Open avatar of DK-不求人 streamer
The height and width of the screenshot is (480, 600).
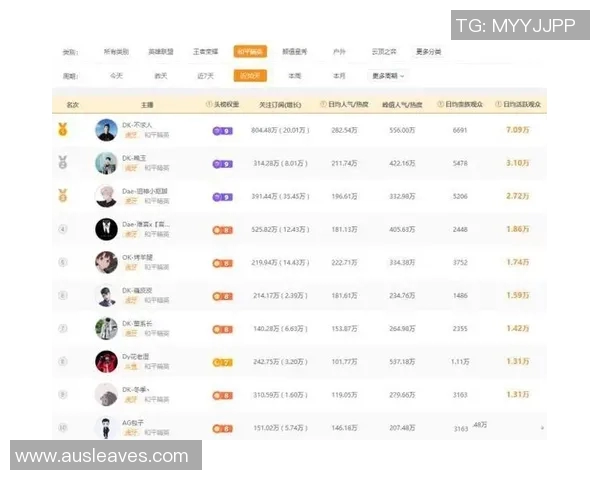pyautogui.click(x=106, y=130)
